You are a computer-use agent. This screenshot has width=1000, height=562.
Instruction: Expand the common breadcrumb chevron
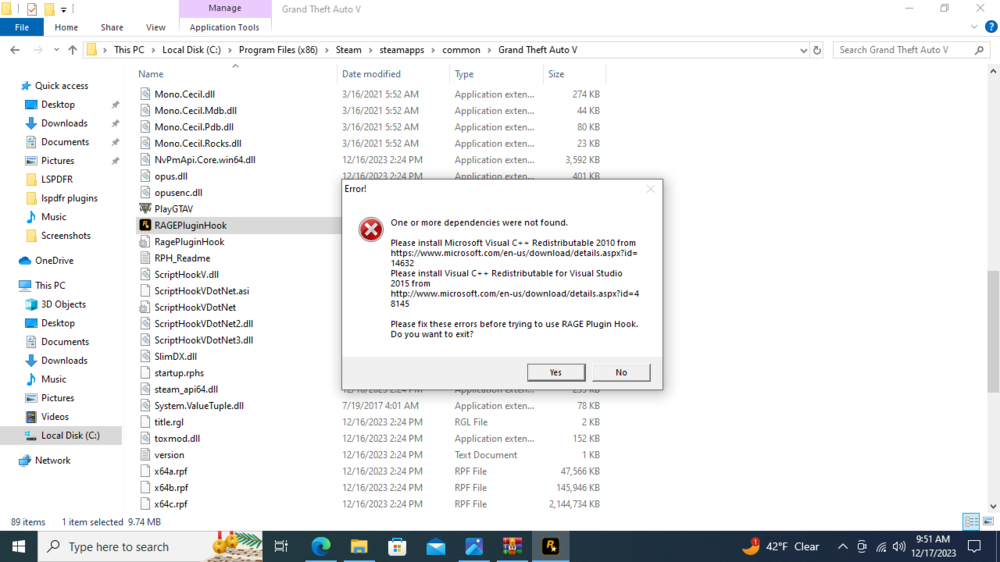click(x=489, y=50)
